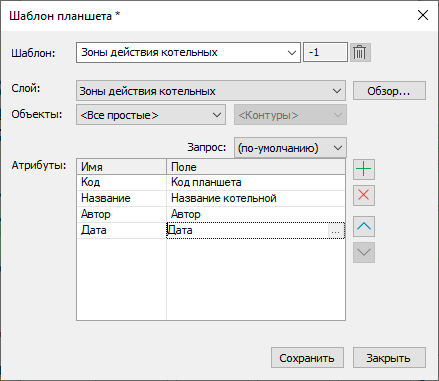This screenshot has width=439, height=381.
Task: Click the Имя column header
Action: click(122, 167)
